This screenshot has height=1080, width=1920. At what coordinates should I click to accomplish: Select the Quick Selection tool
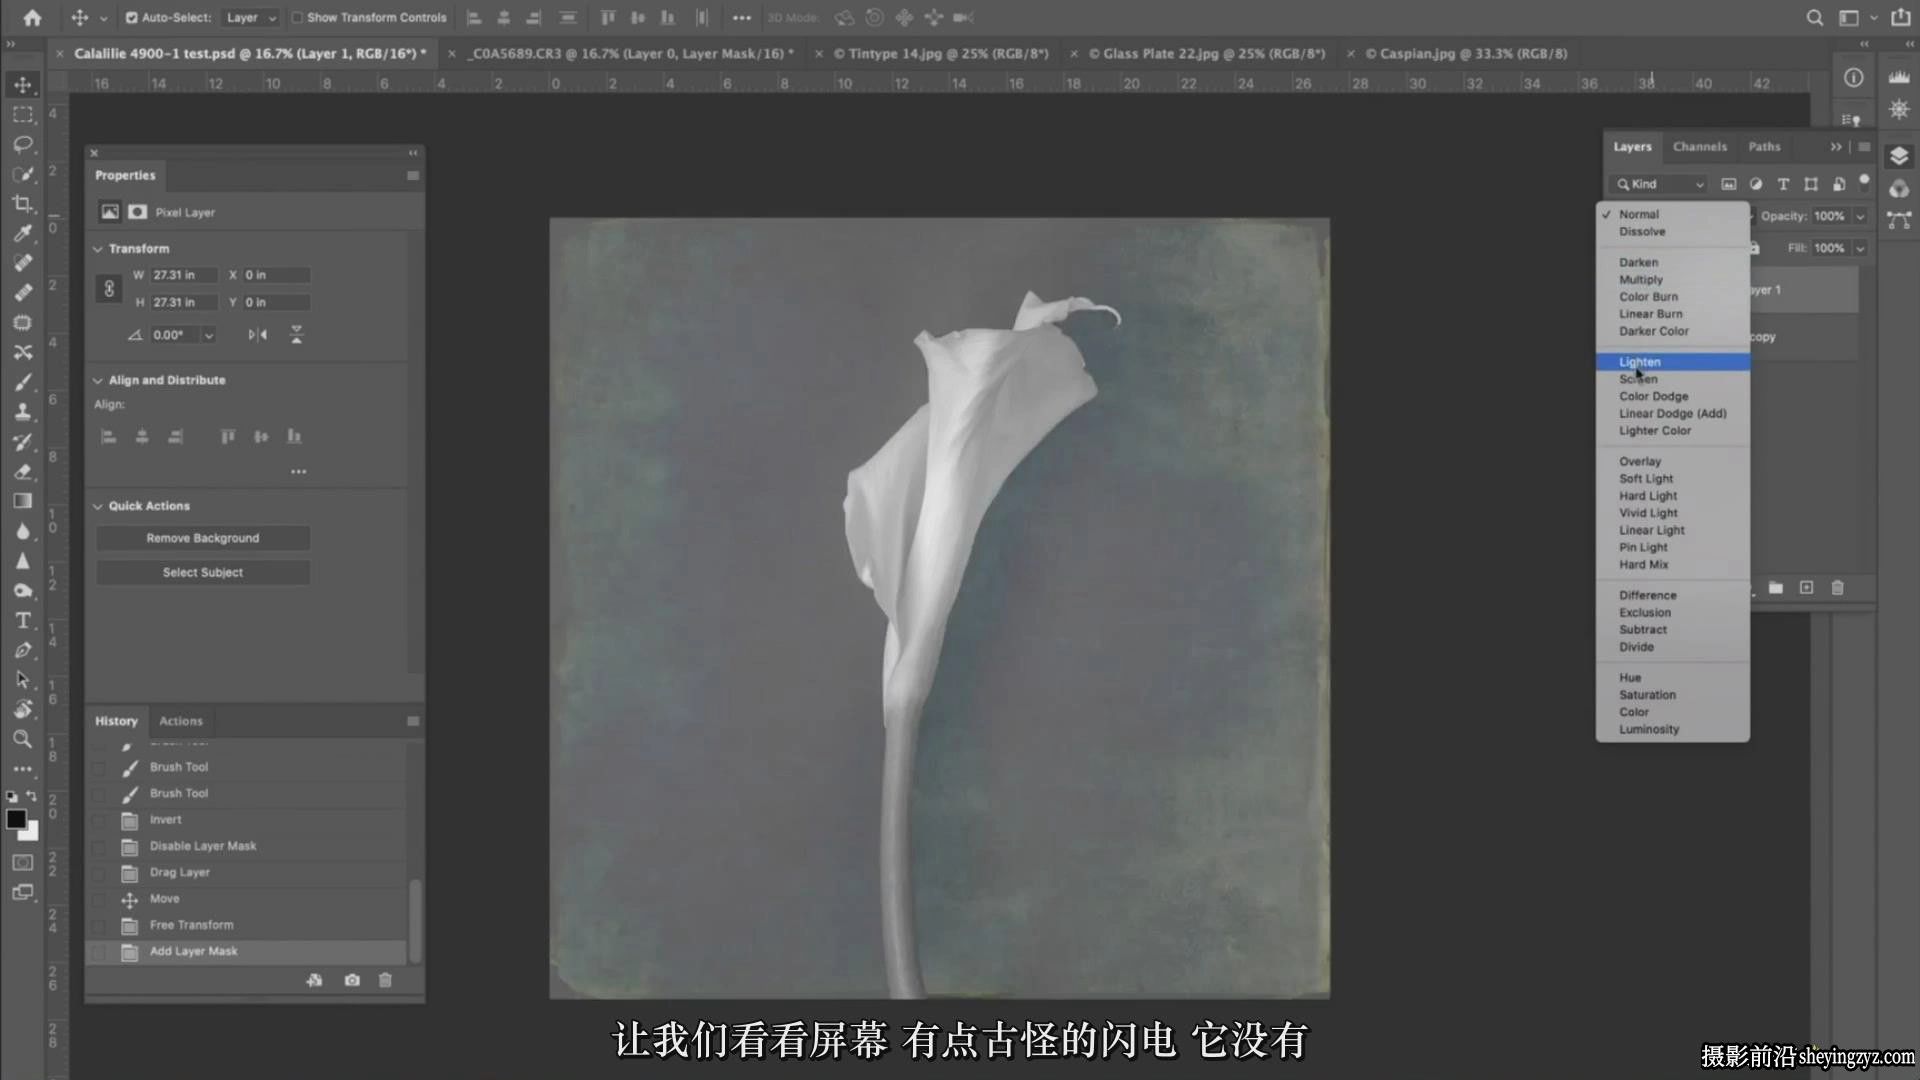click(23, 174)
